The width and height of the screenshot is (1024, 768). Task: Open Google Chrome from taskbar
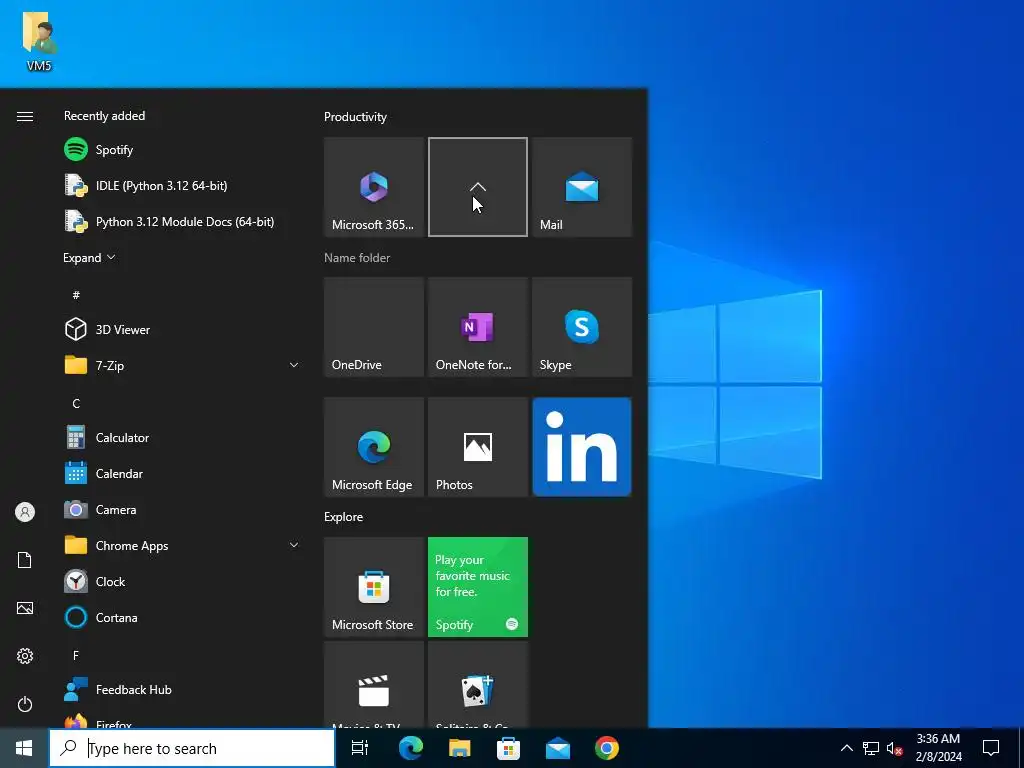tap(607, 748)
